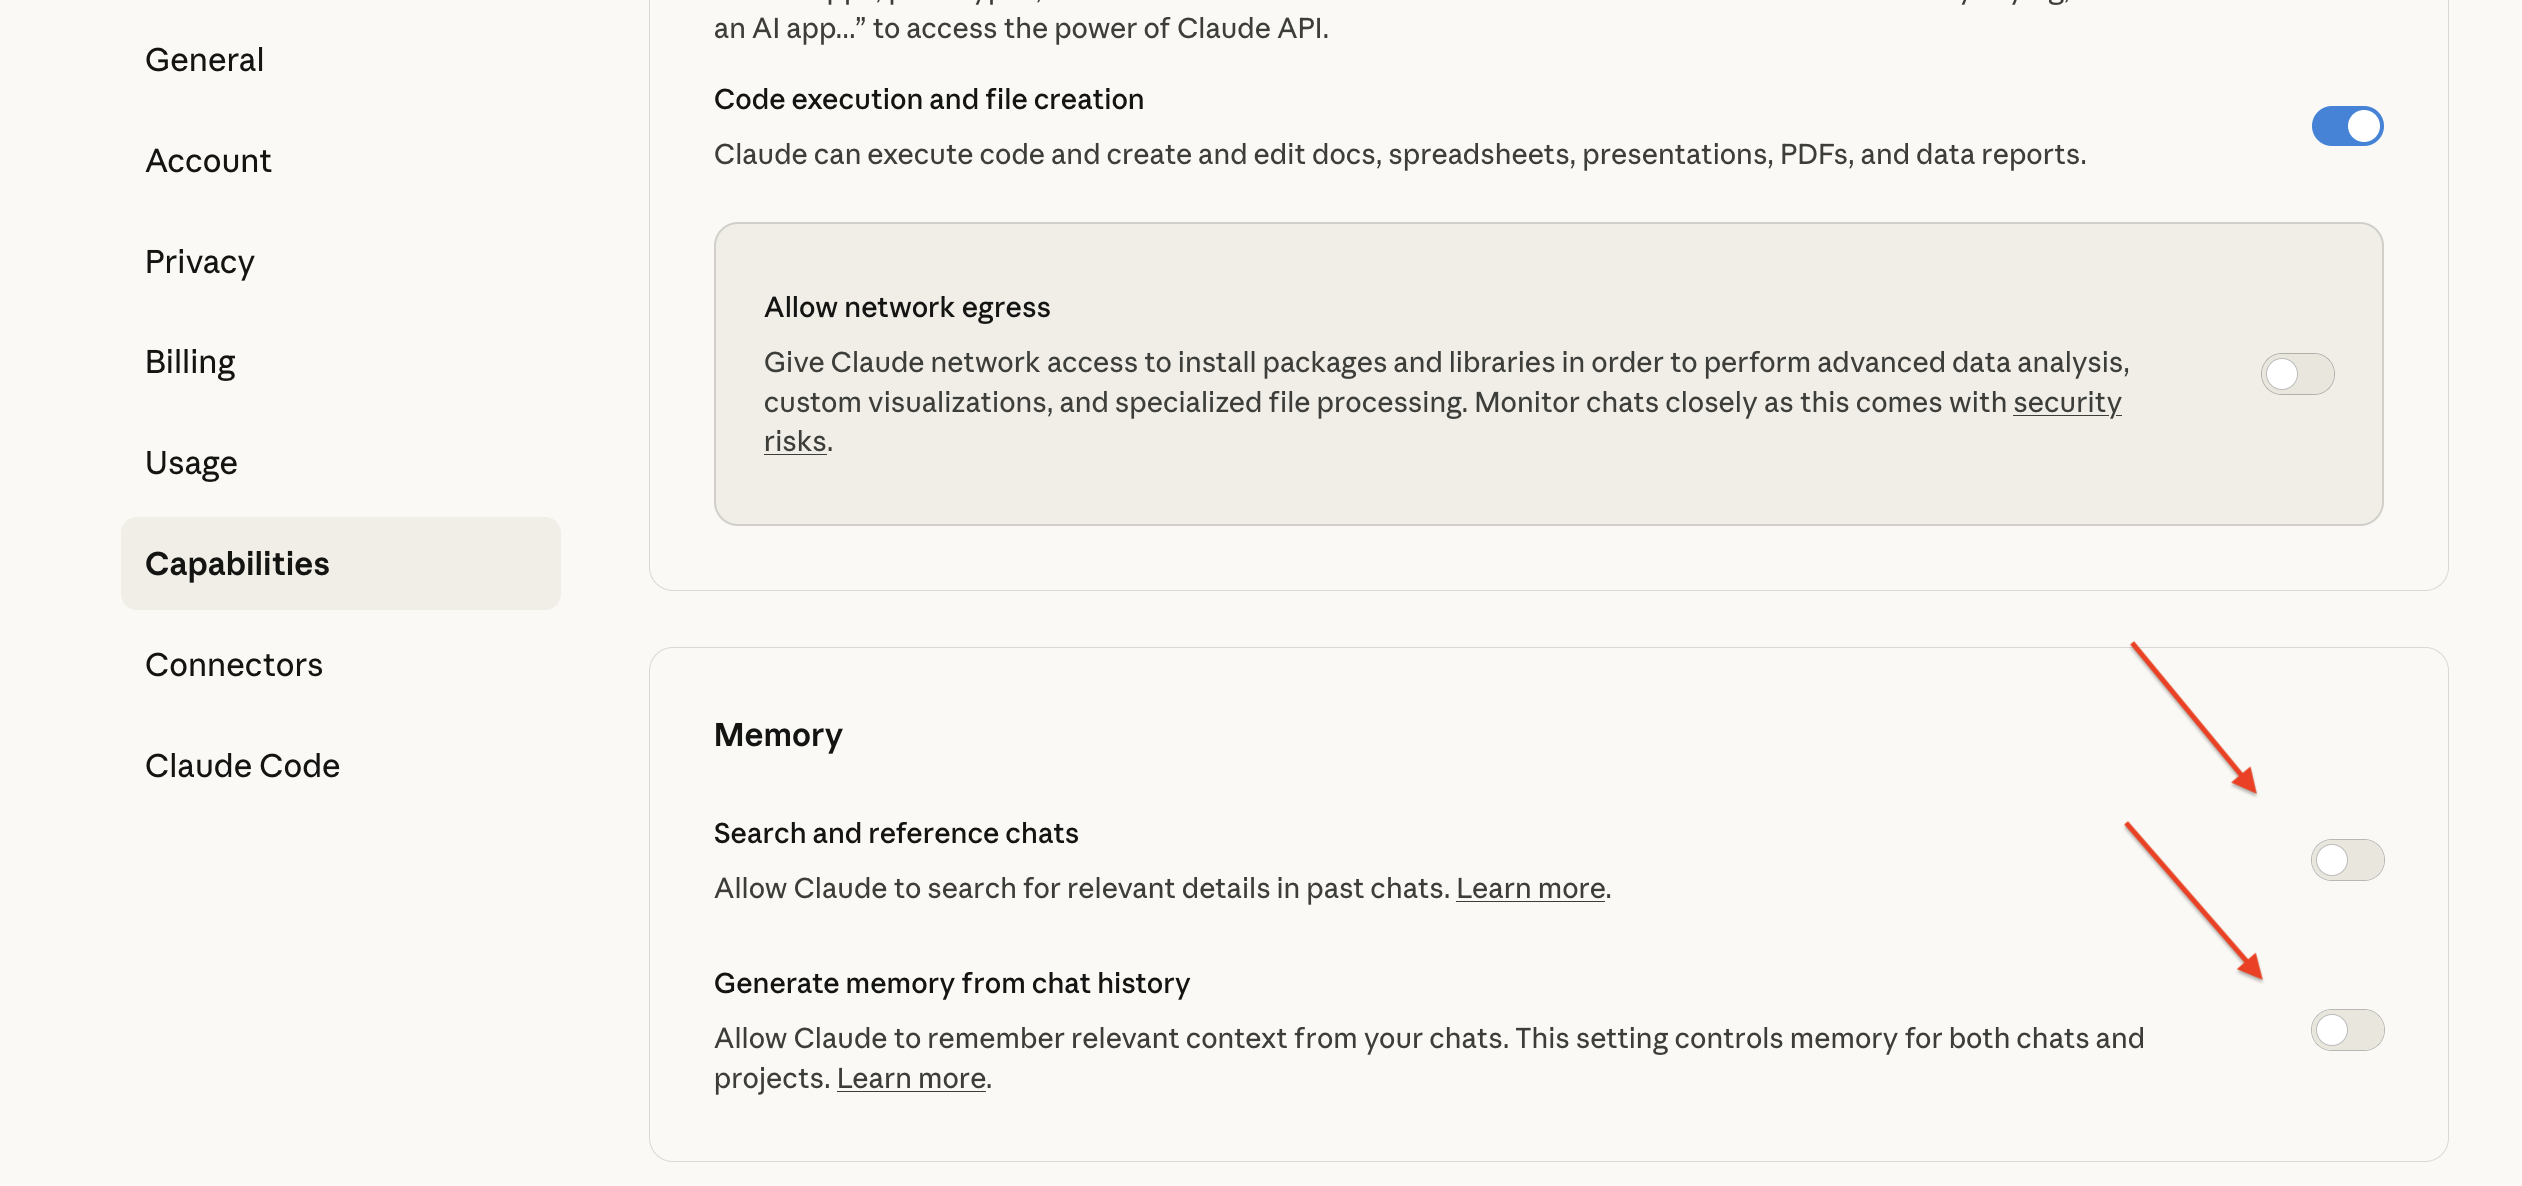Screen dimensions: 2522x1186
Task: Turn on Search and reference chats
Action: (x=2347, y=860)
